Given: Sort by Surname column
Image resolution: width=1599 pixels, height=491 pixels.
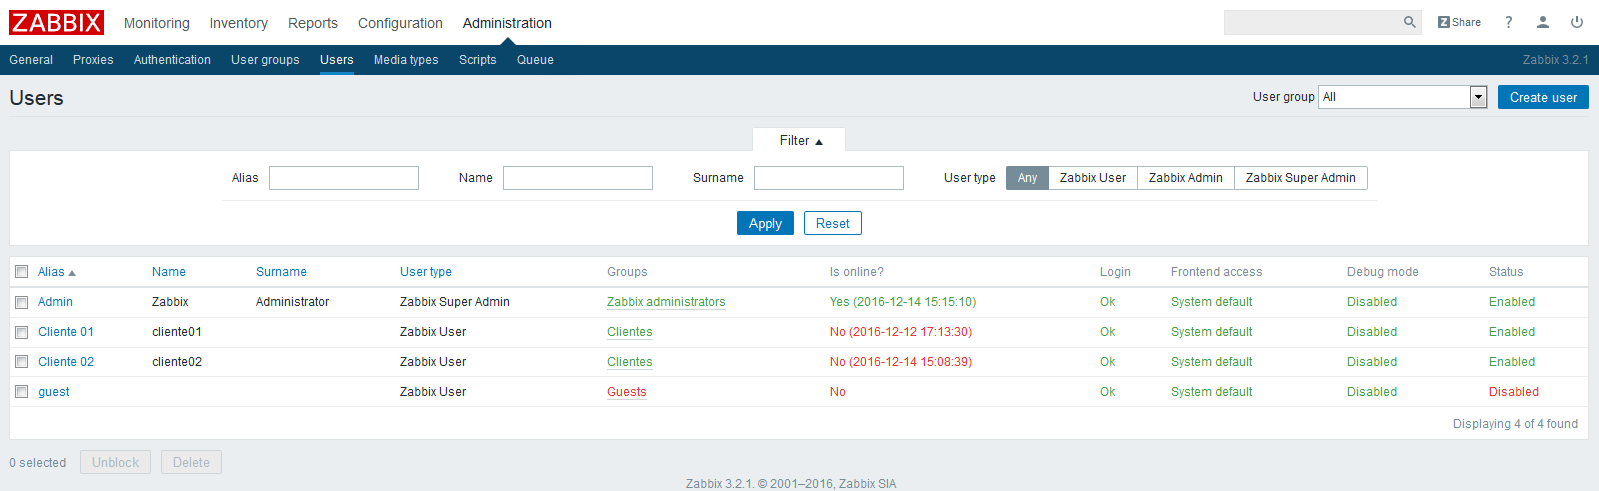Looking at the screenshot, I should 281,272.
